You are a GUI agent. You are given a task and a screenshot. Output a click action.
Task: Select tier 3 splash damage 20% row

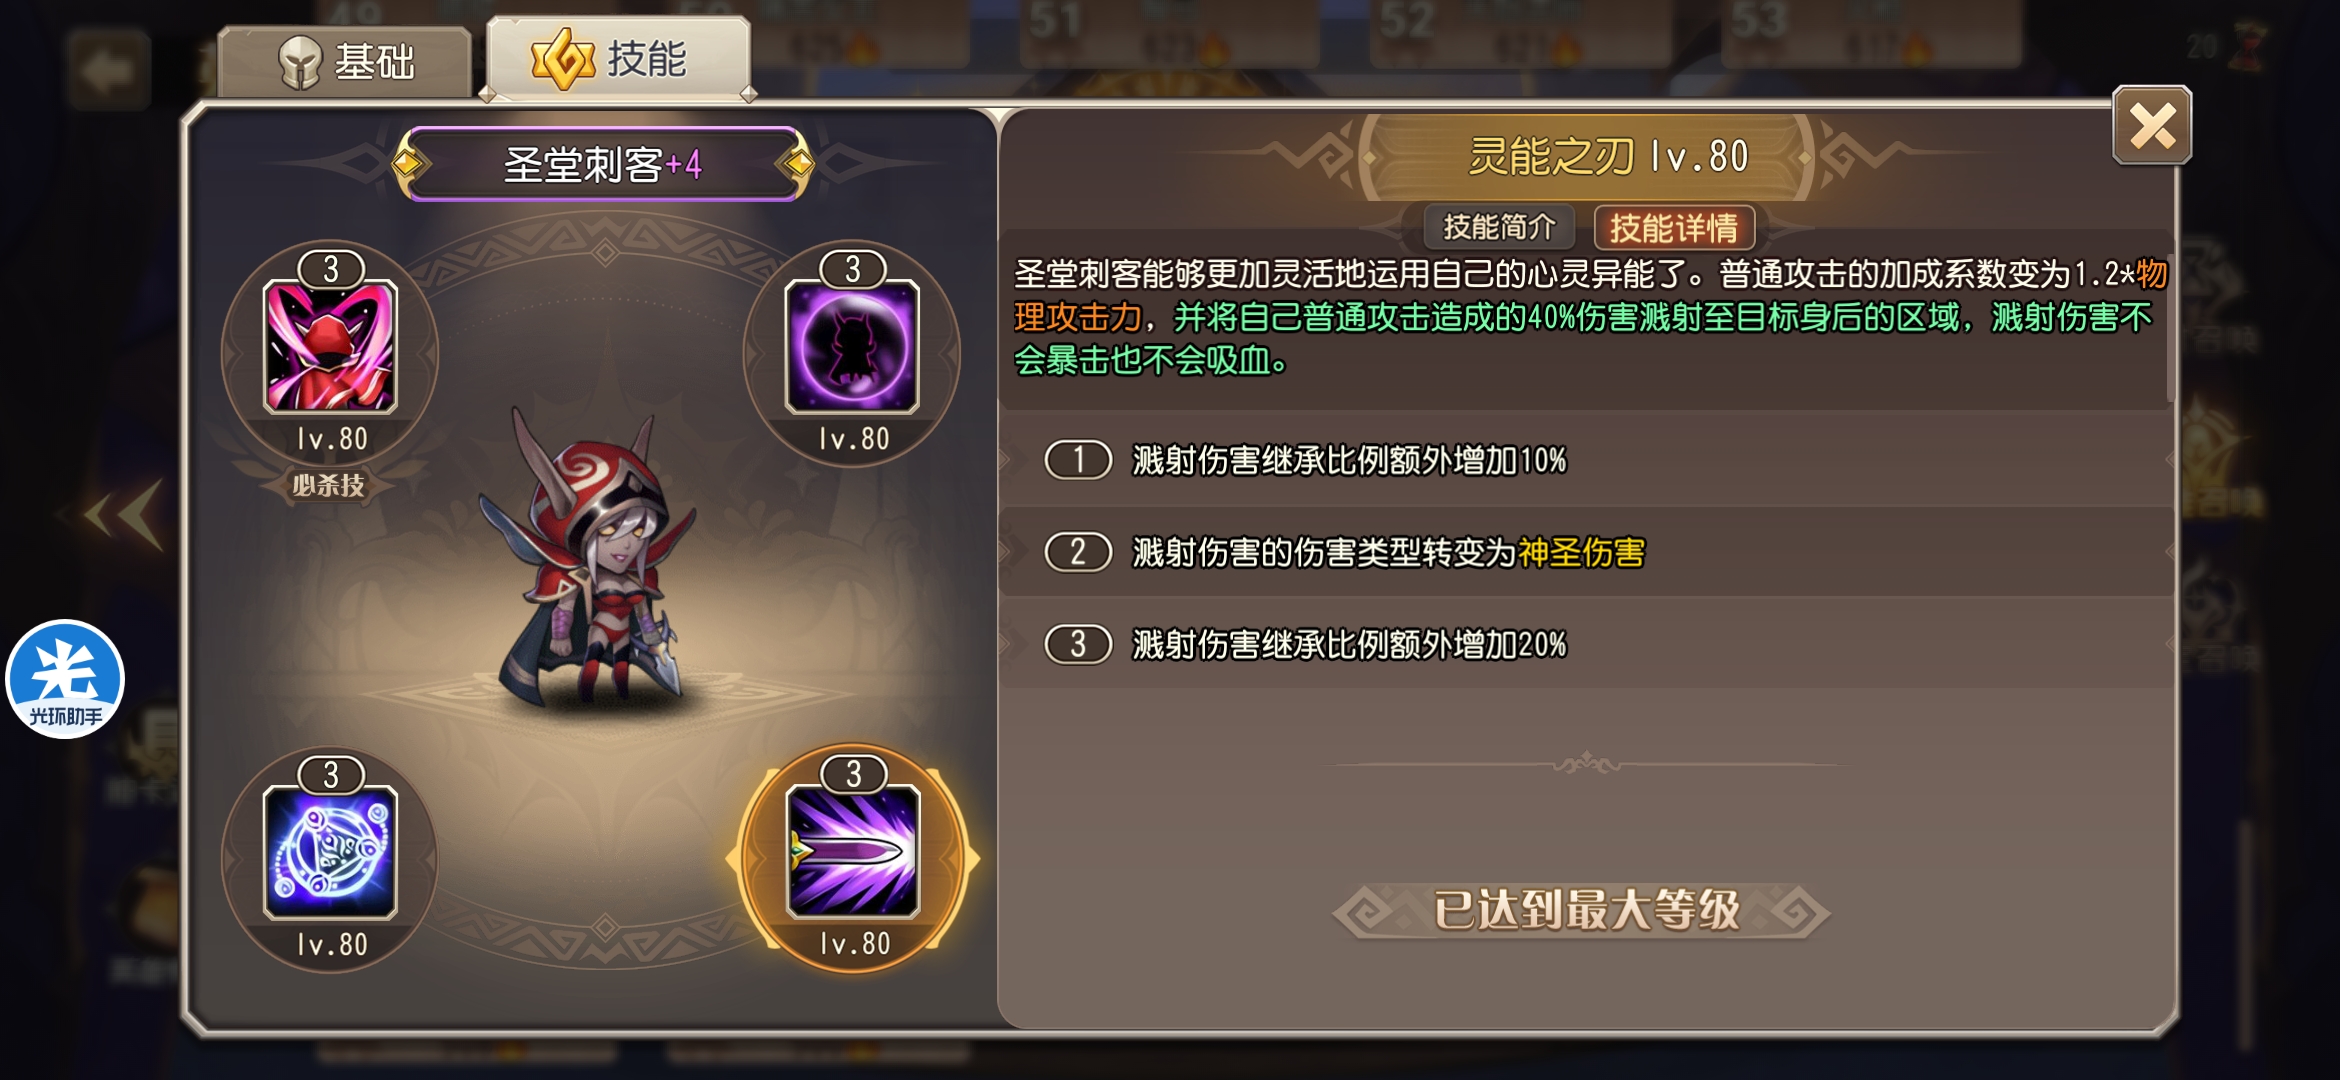pos(1588,644)
